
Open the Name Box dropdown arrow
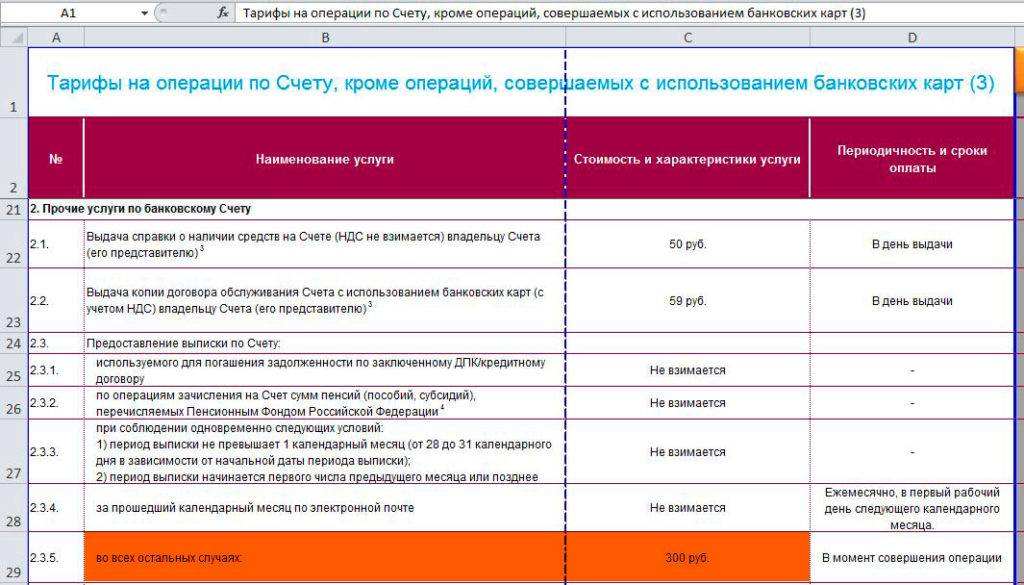(145, 13)
